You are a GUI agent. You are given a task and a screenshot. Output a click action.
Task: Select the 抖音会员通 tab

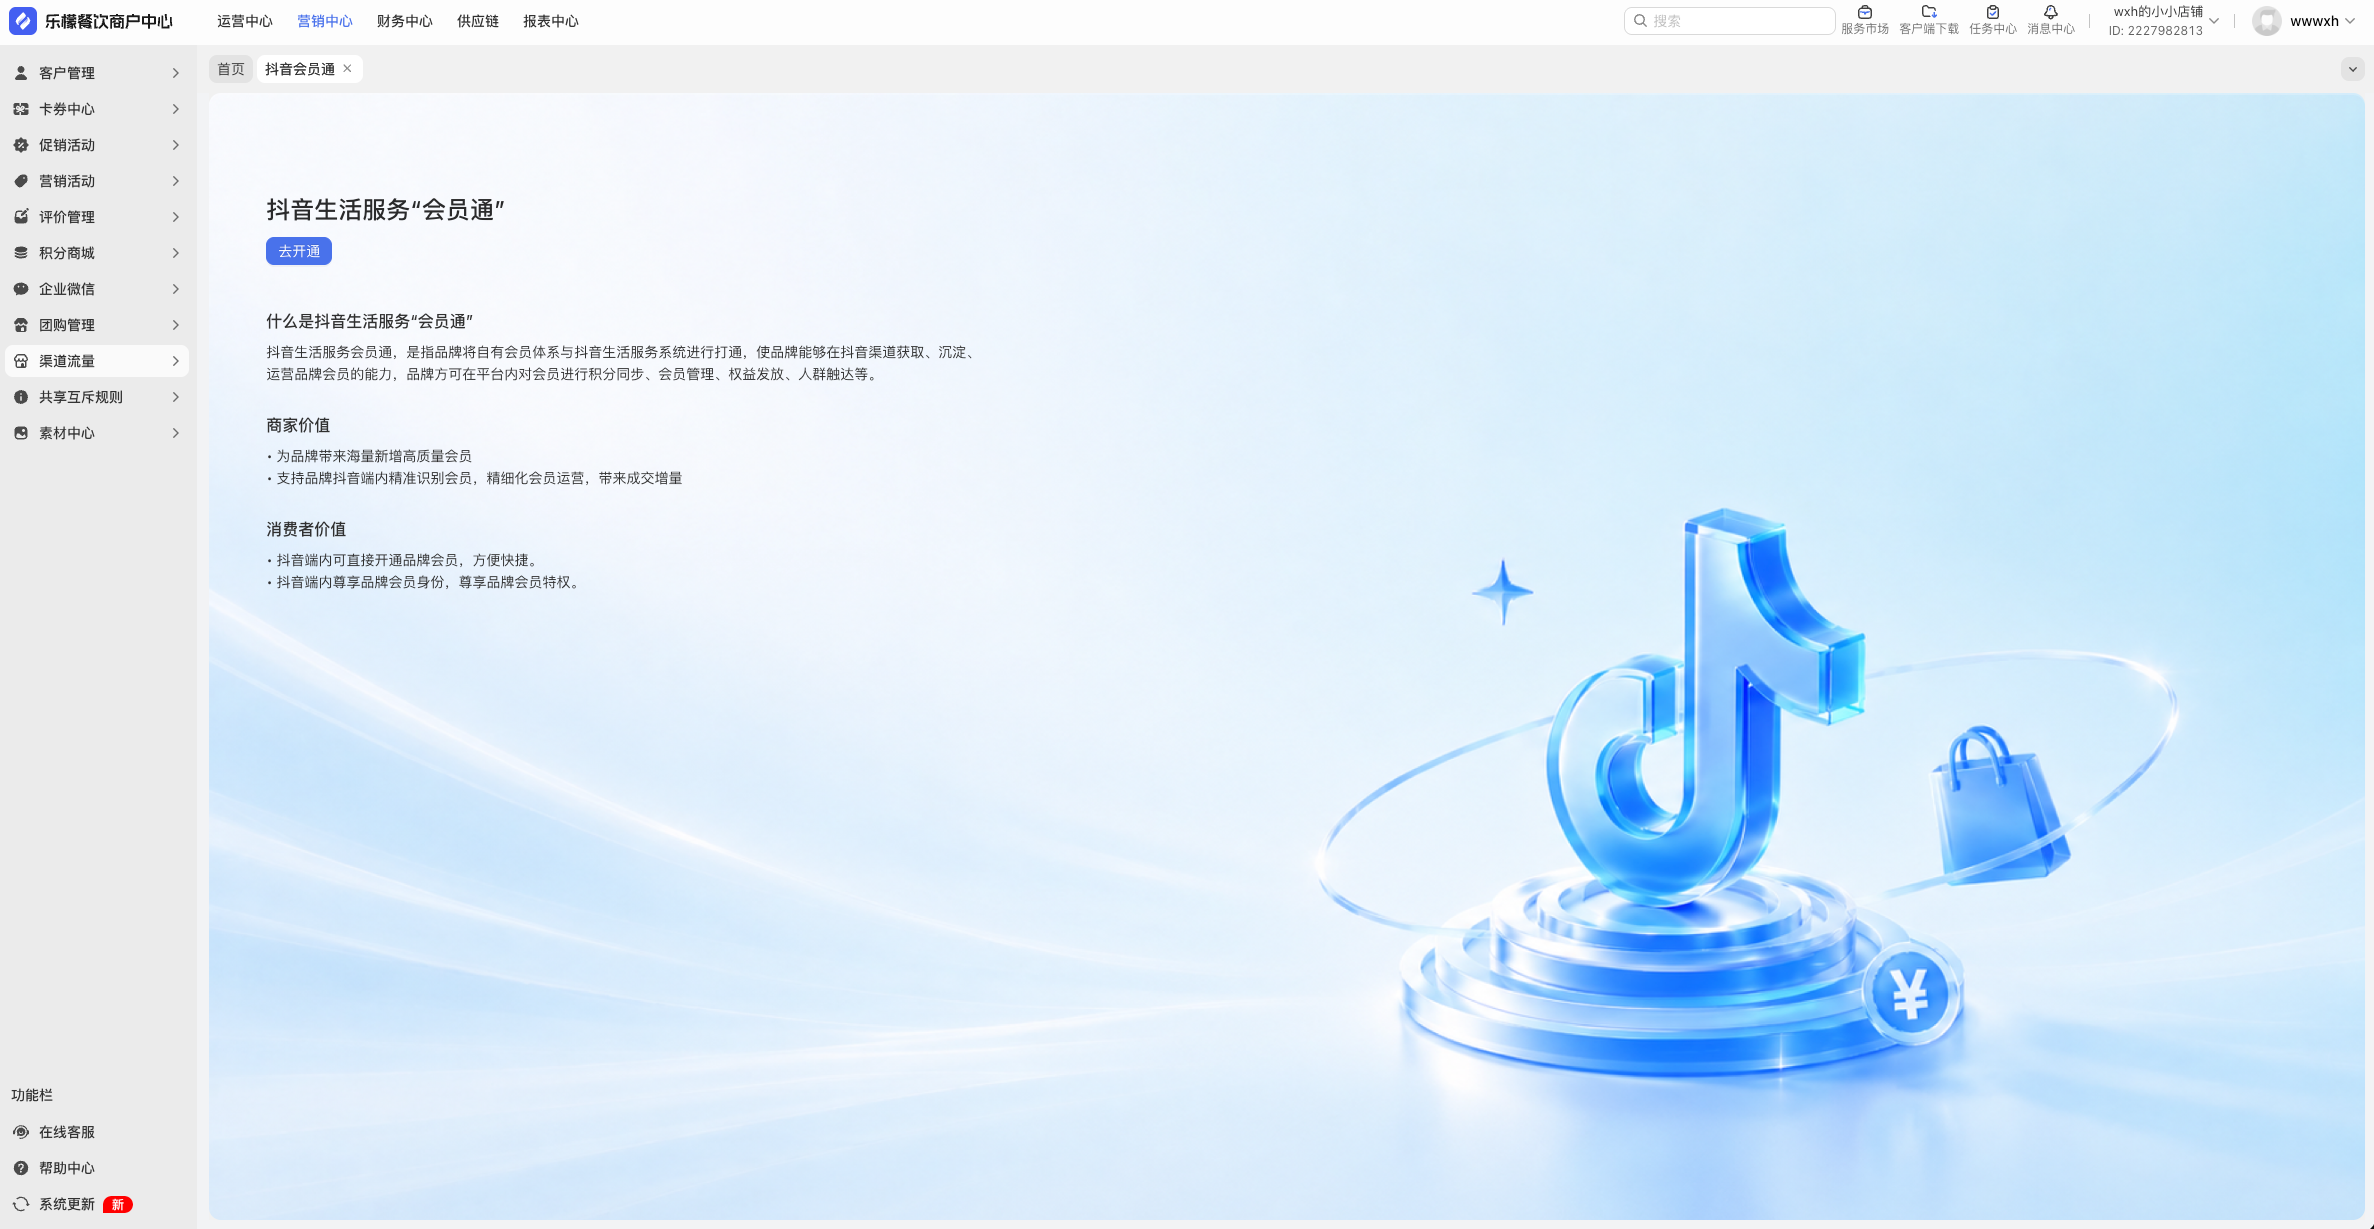point(300,69)
